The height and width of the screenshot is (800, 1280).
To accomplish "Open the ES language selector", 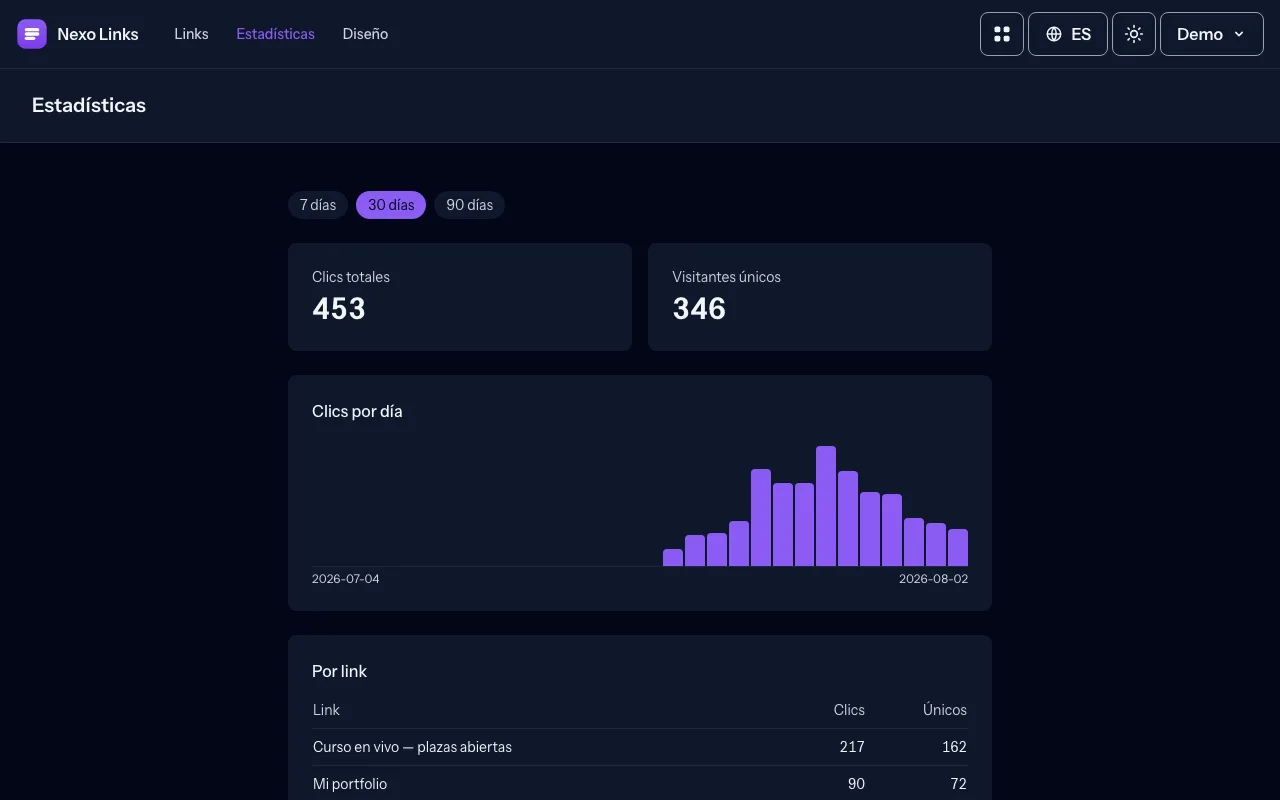I will pos(1068,34).
